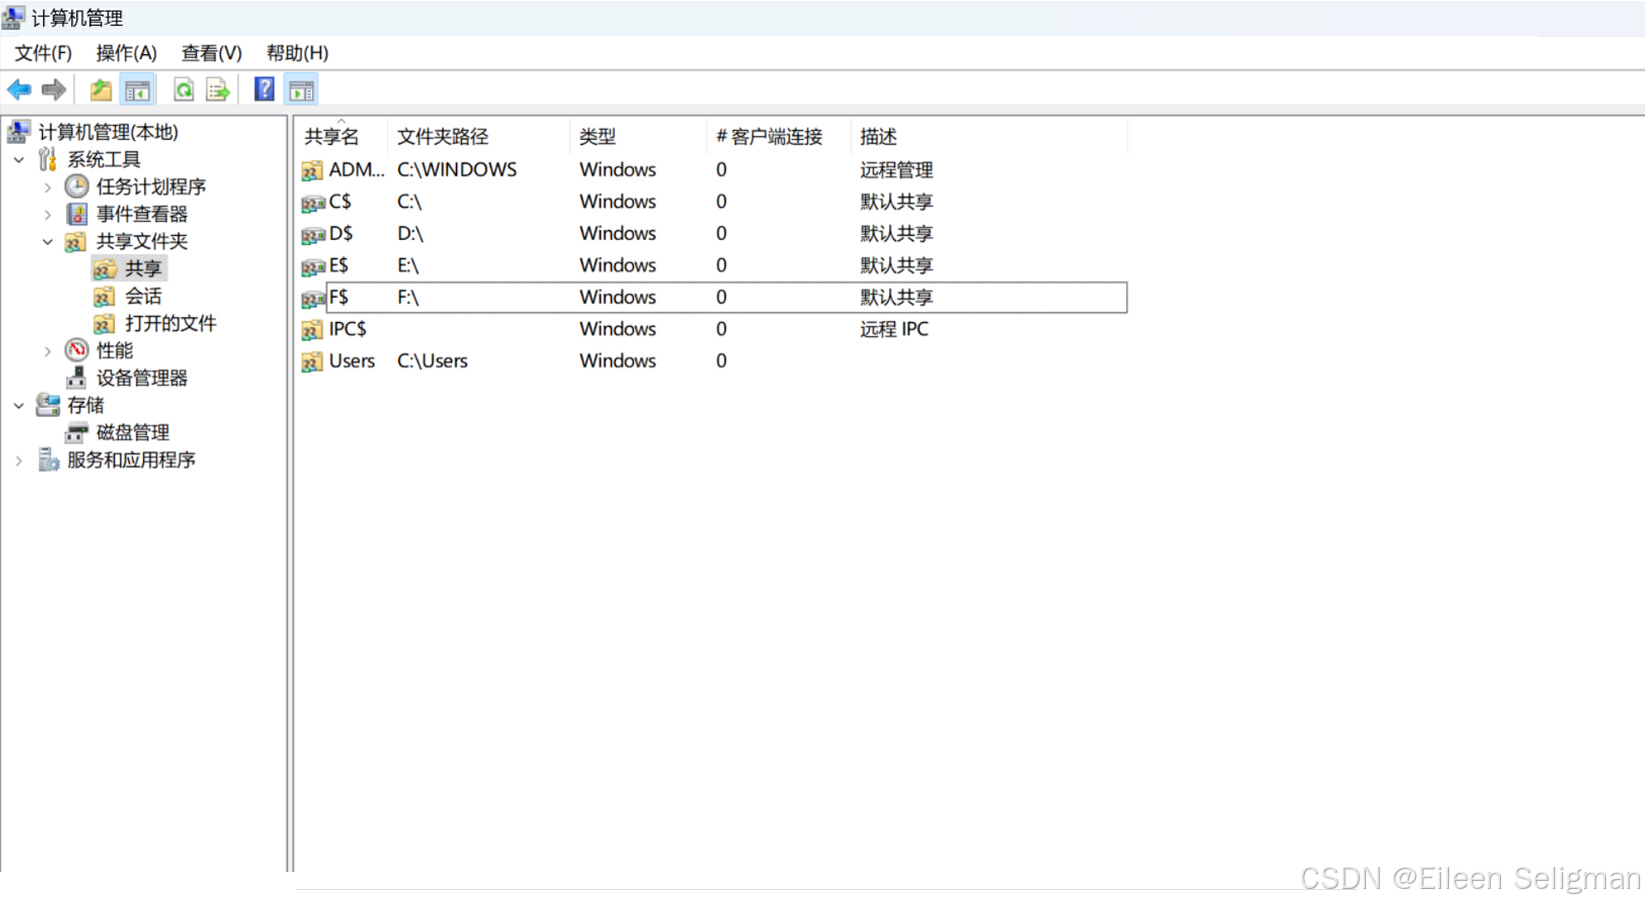1645x906 pixels.
Task: Click the 设备管理器 icon
Action: tap(77, 377)
